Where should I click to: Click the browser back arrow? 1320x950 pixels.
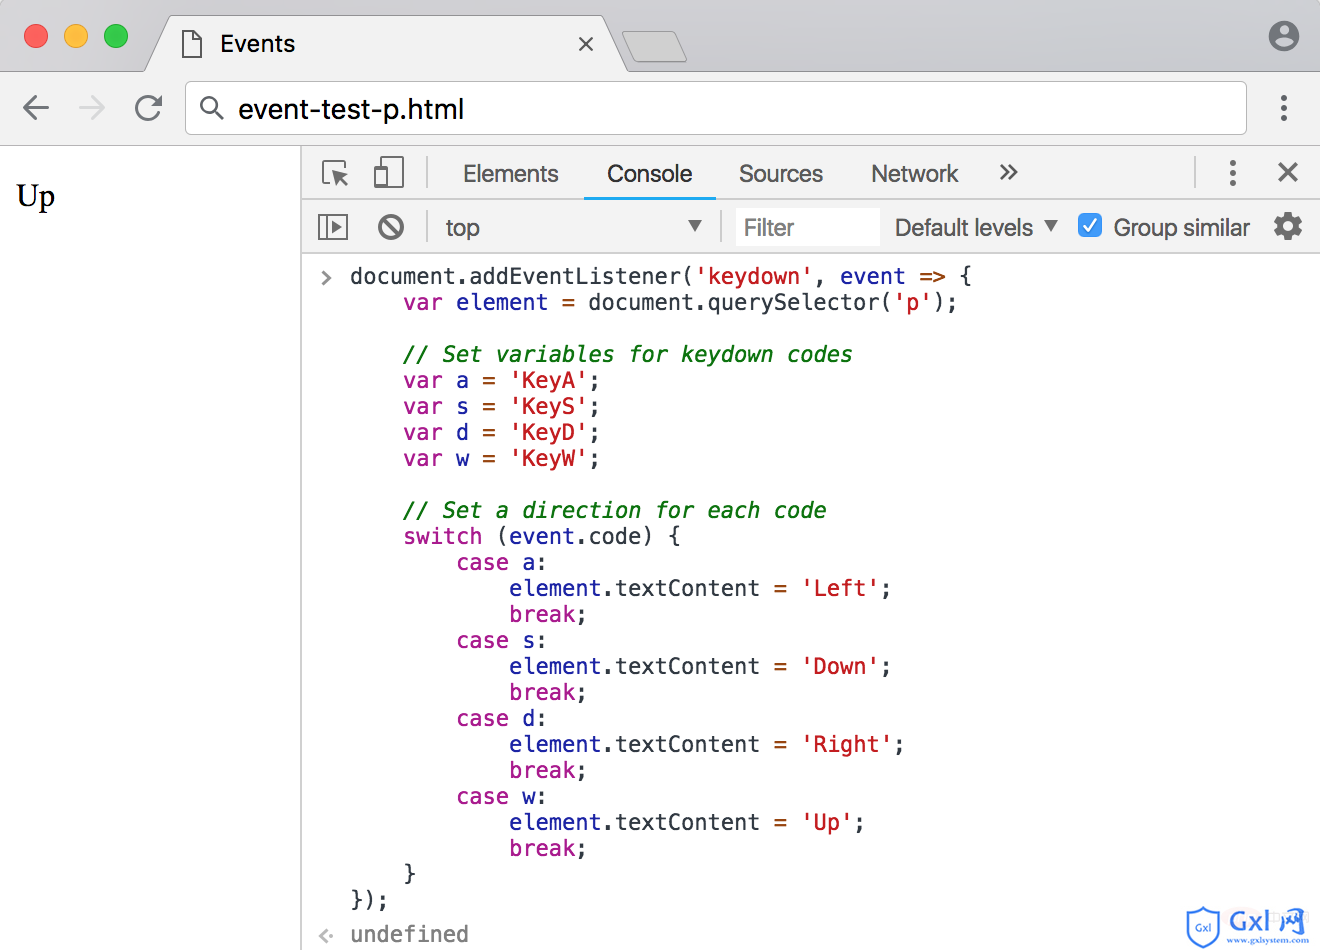coord(36,108)
